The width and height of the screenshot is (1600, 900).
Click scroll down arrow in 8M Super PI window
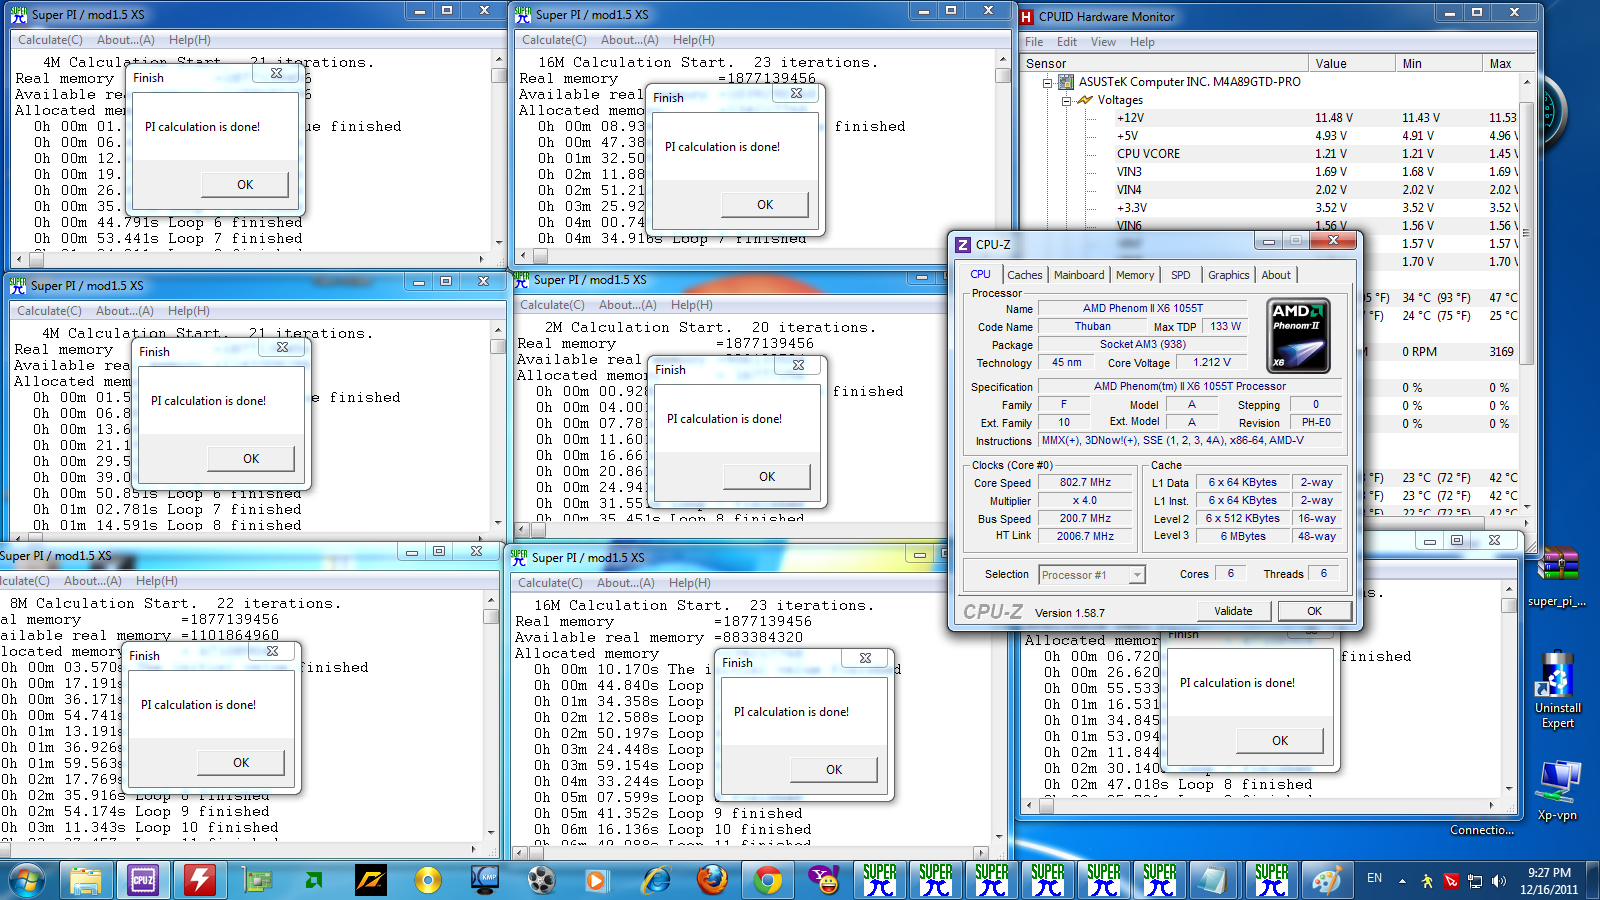click(491, 832)
